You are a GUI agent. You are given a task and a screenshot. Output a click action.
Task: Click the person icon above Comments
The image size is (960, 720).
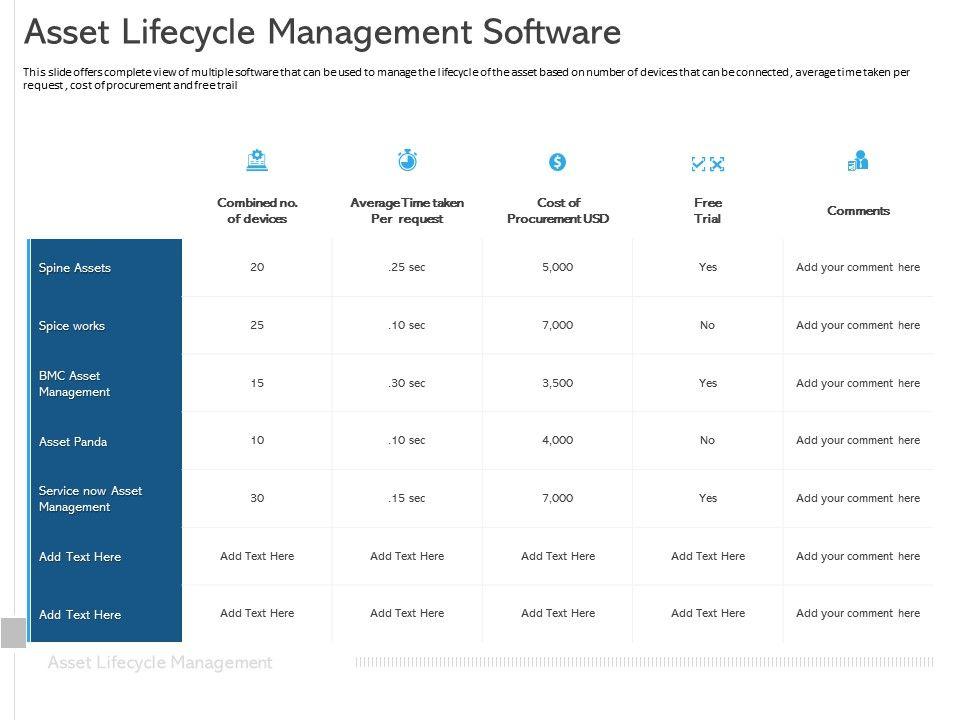point(858,160)
